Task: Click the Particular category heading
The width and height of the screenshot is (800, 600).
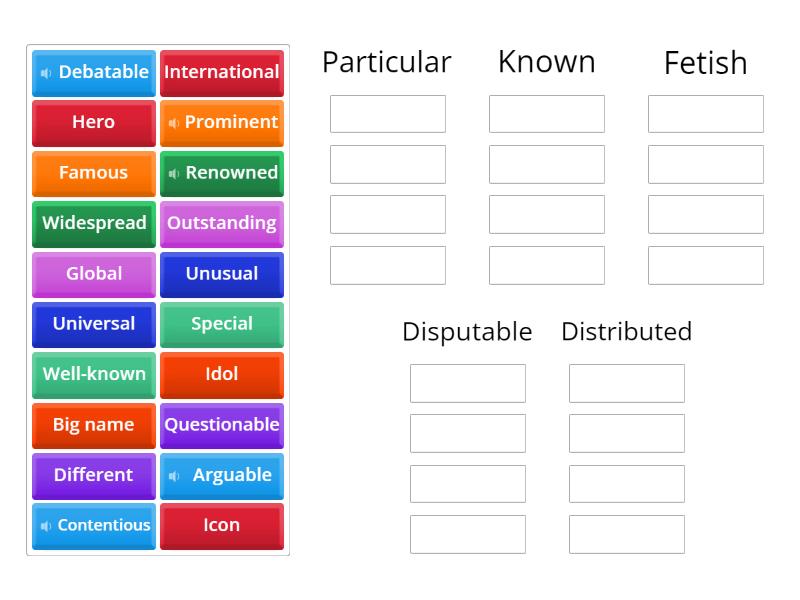Action: (386, 62)
